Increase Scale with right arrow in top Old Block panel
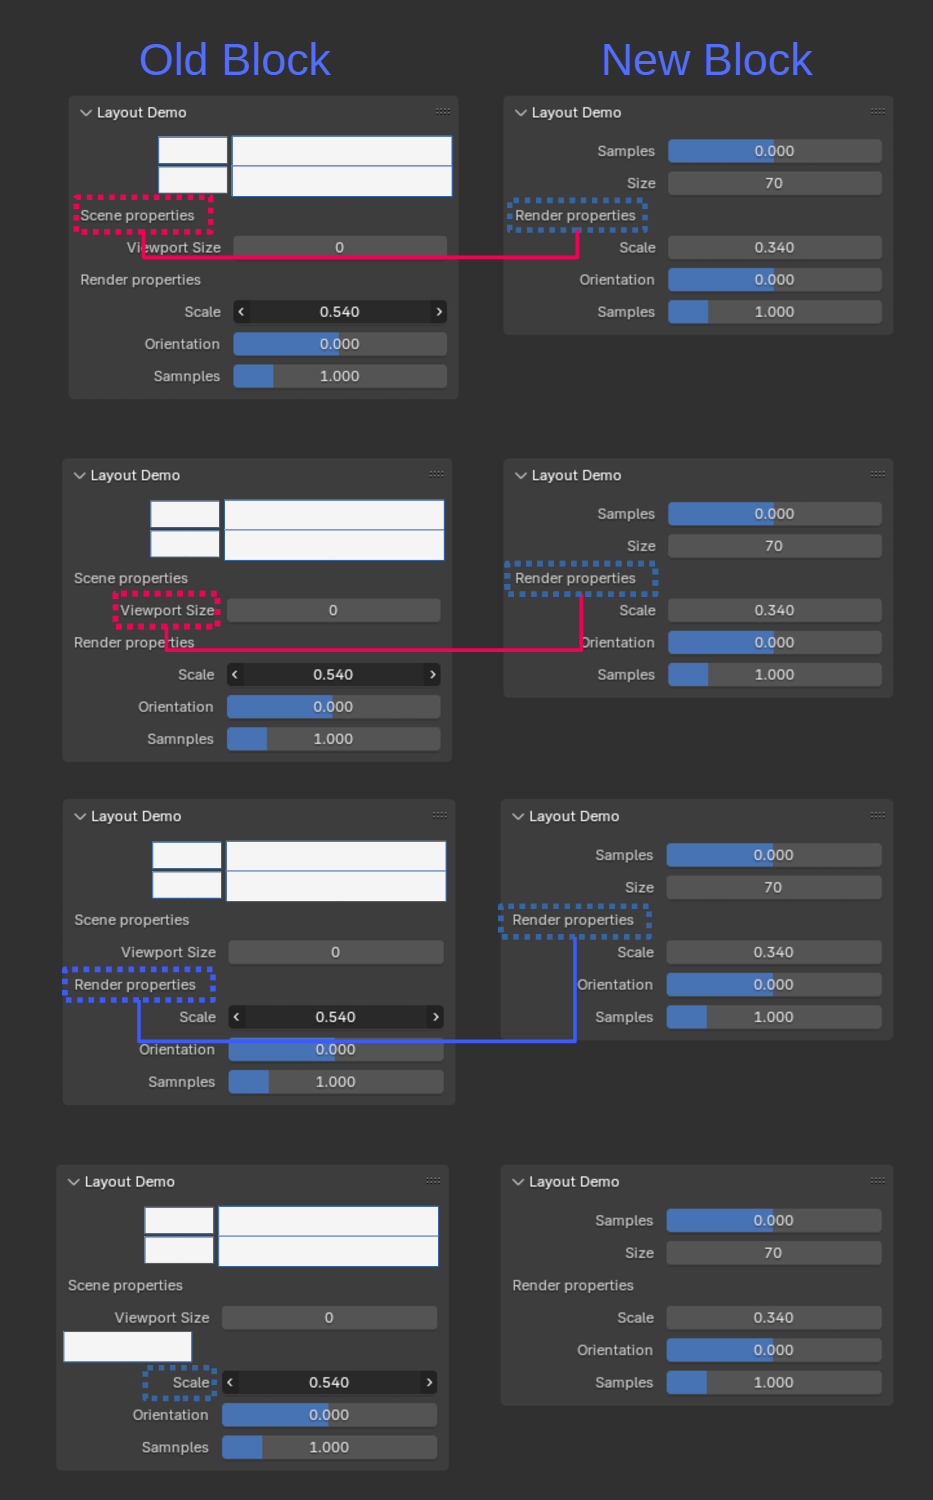The image size is (933, 1500). (439, 312)
